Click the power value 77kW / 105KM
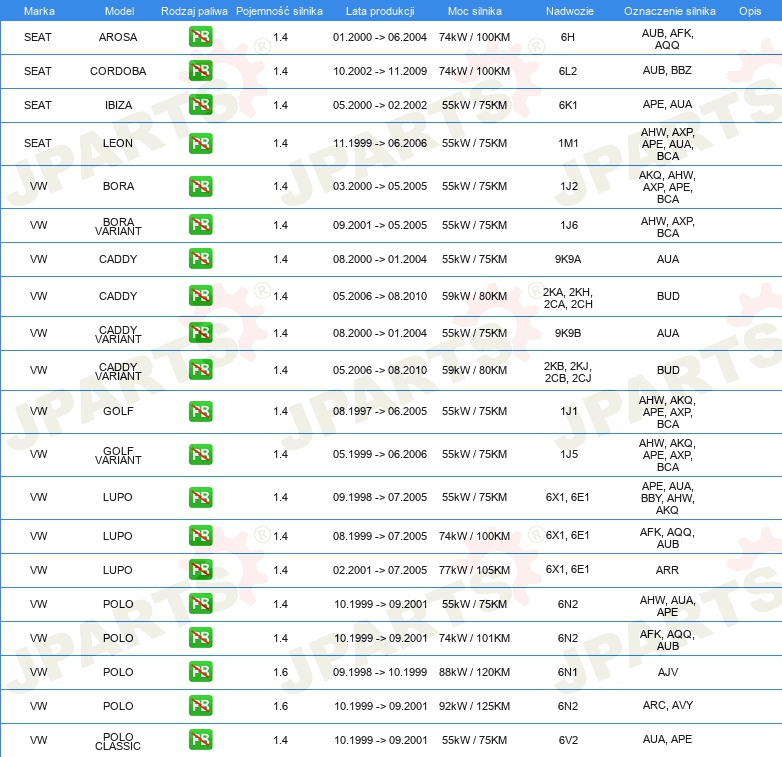 [x=474, y=569]
